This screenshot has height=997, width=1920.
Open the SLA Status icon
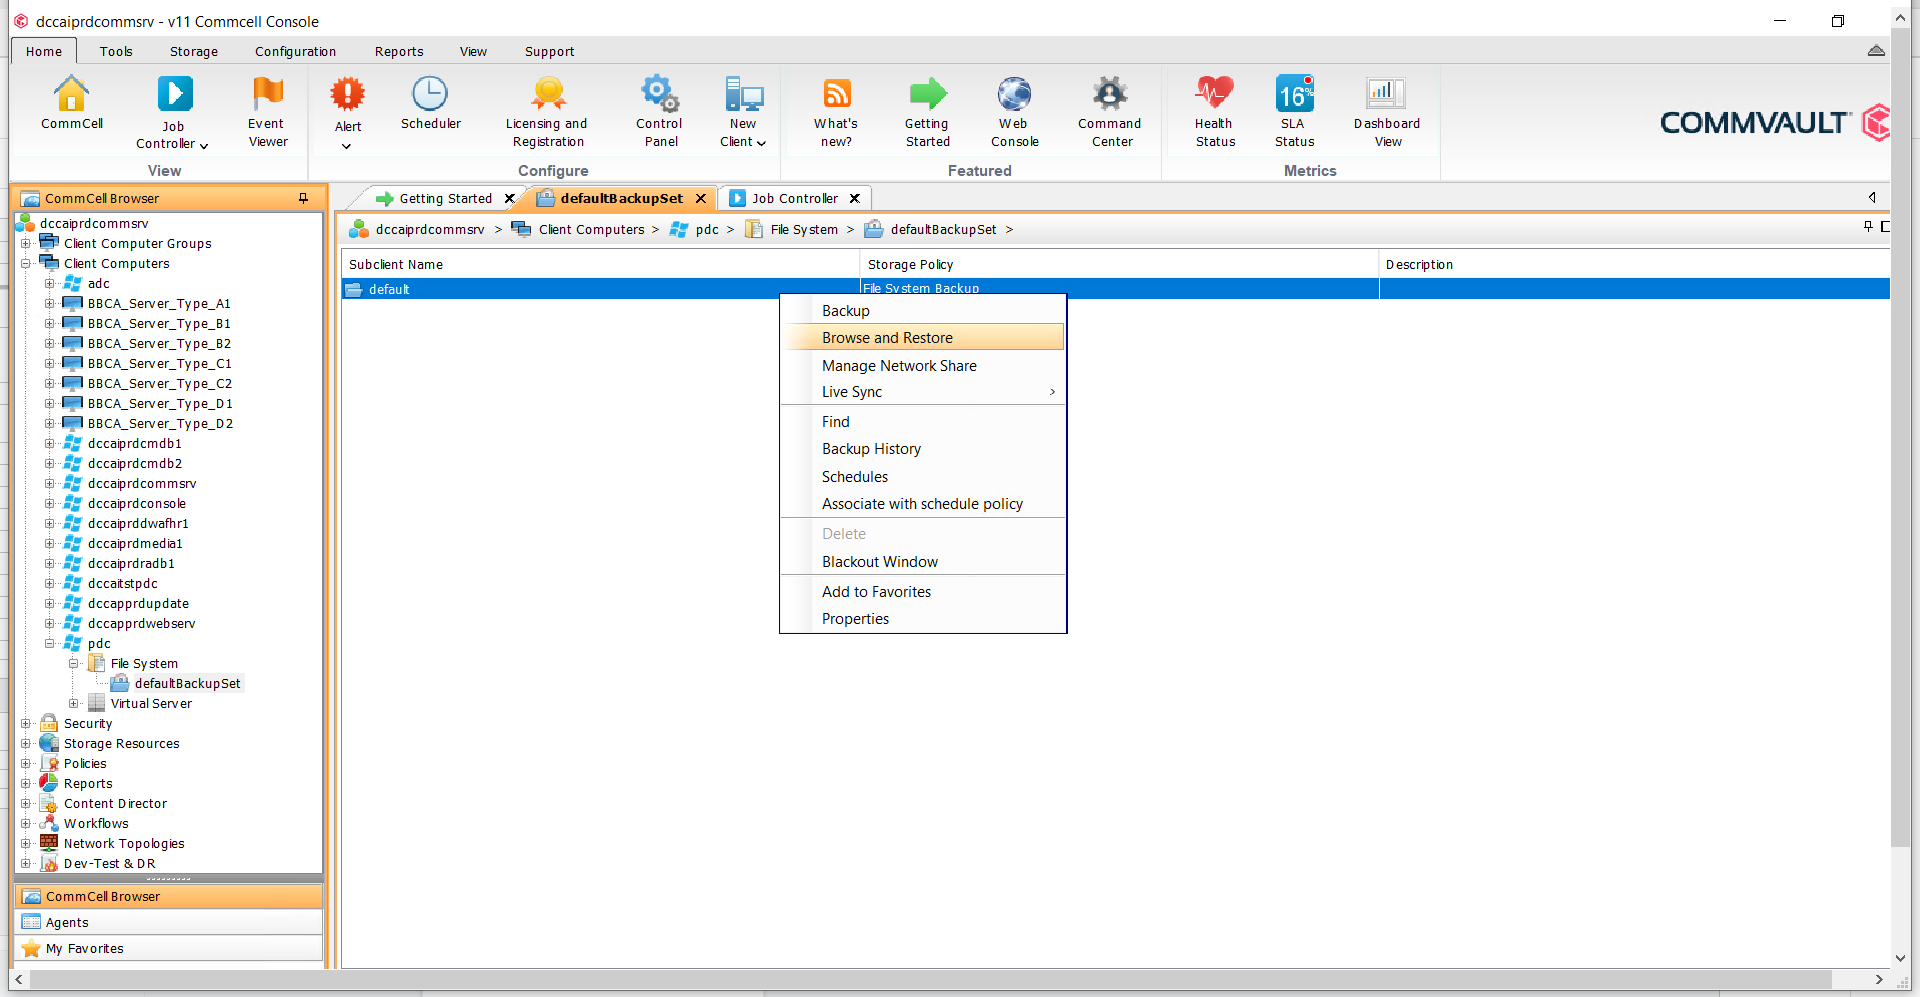tap(1294, 94)
